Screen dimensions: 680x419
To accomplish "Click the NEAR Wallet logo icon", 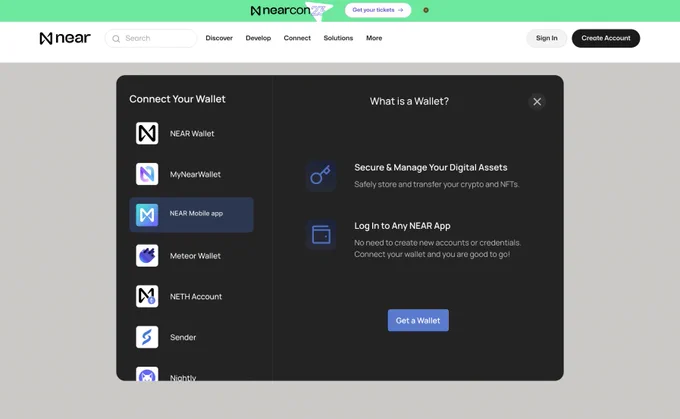I will [x=147, y=133].
